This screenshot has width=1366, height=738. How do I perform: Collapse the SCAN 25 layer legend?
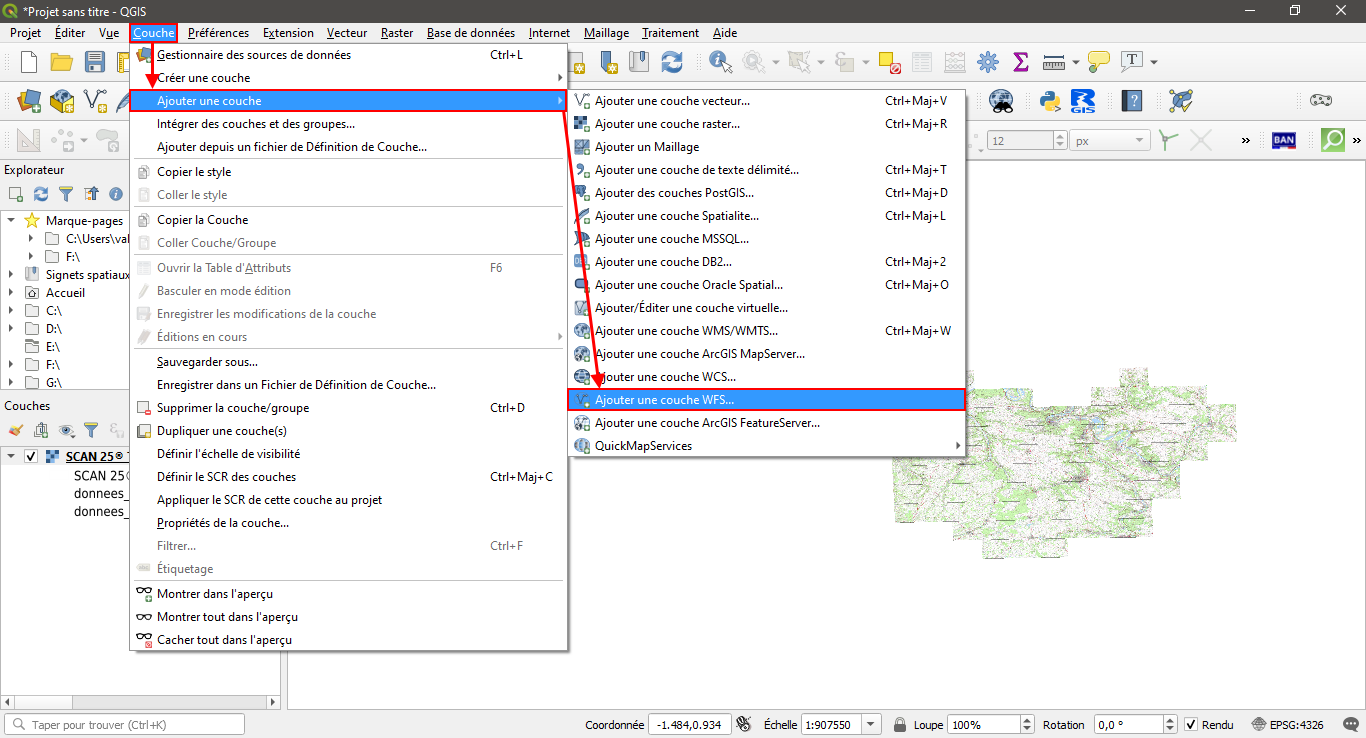pyautogui.click(x=11, y=456)
